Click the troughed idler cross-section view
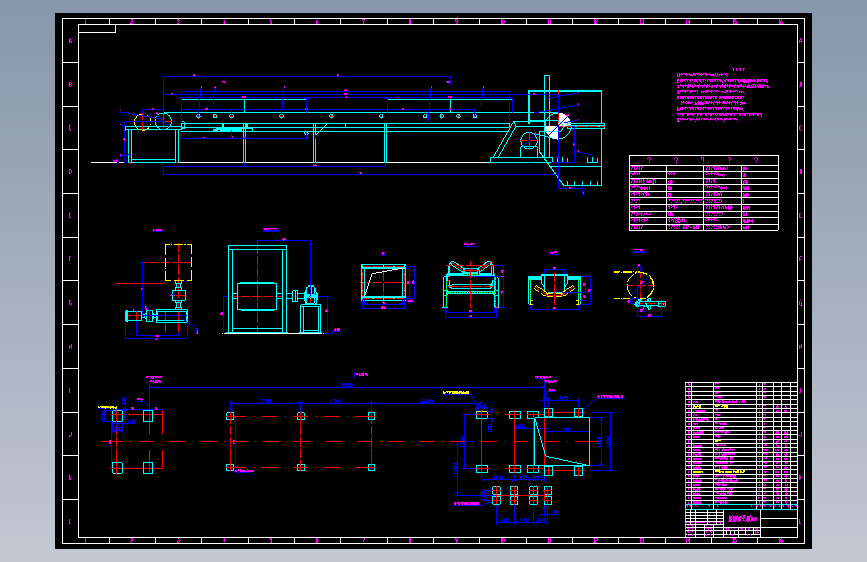This screenshot has width=867, height=562. coord(473,288)
